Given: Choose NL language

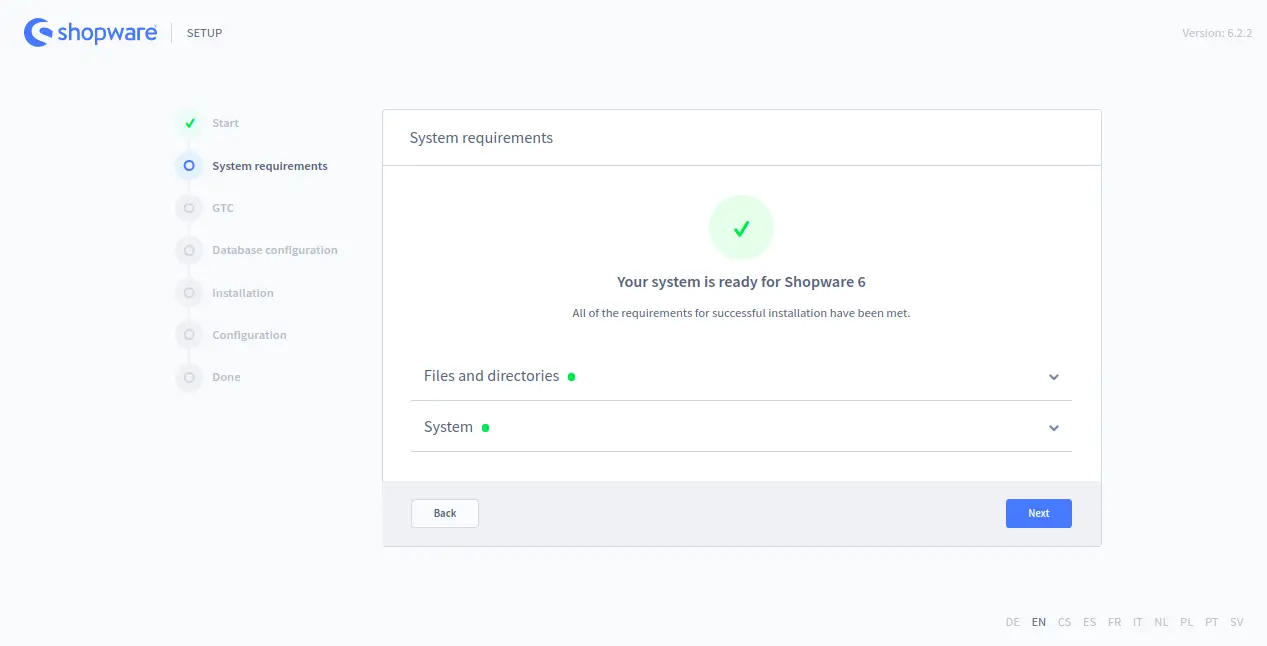Looking at the screenshot, I should pos(1161,622).
